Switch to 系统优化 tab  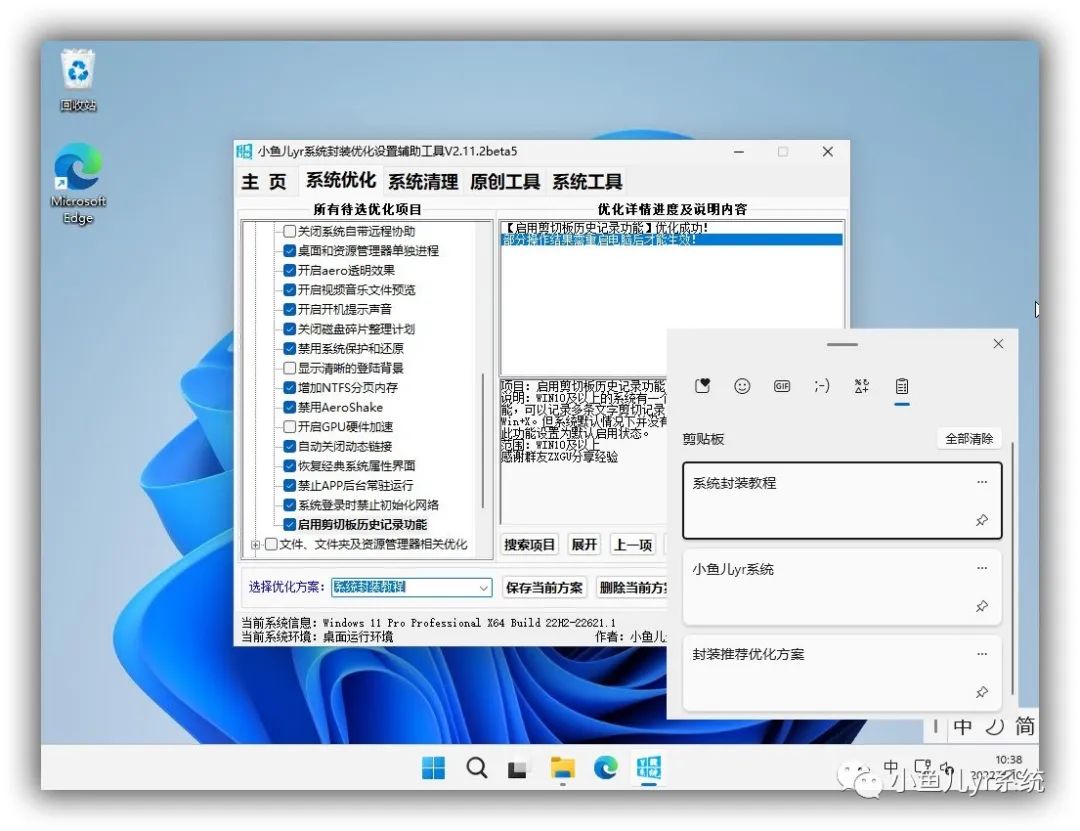(341, 181)
